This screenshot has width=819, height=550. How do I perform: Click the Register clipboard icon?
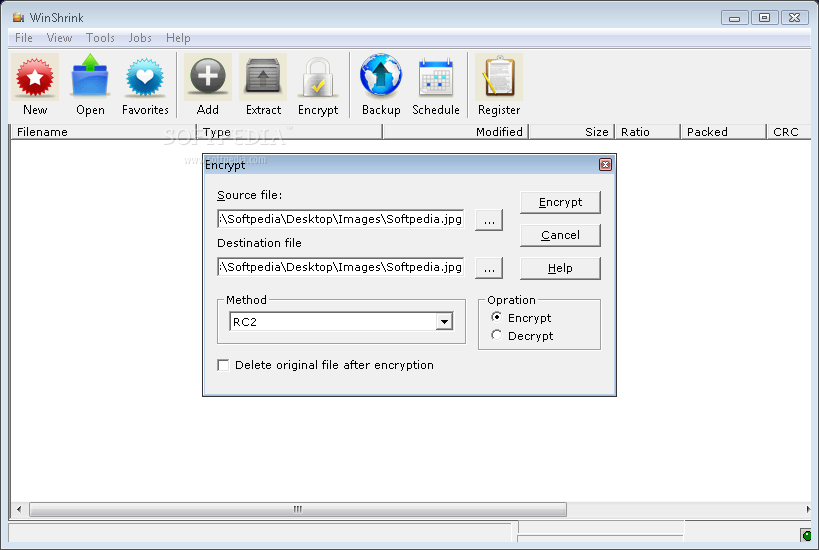499,77
